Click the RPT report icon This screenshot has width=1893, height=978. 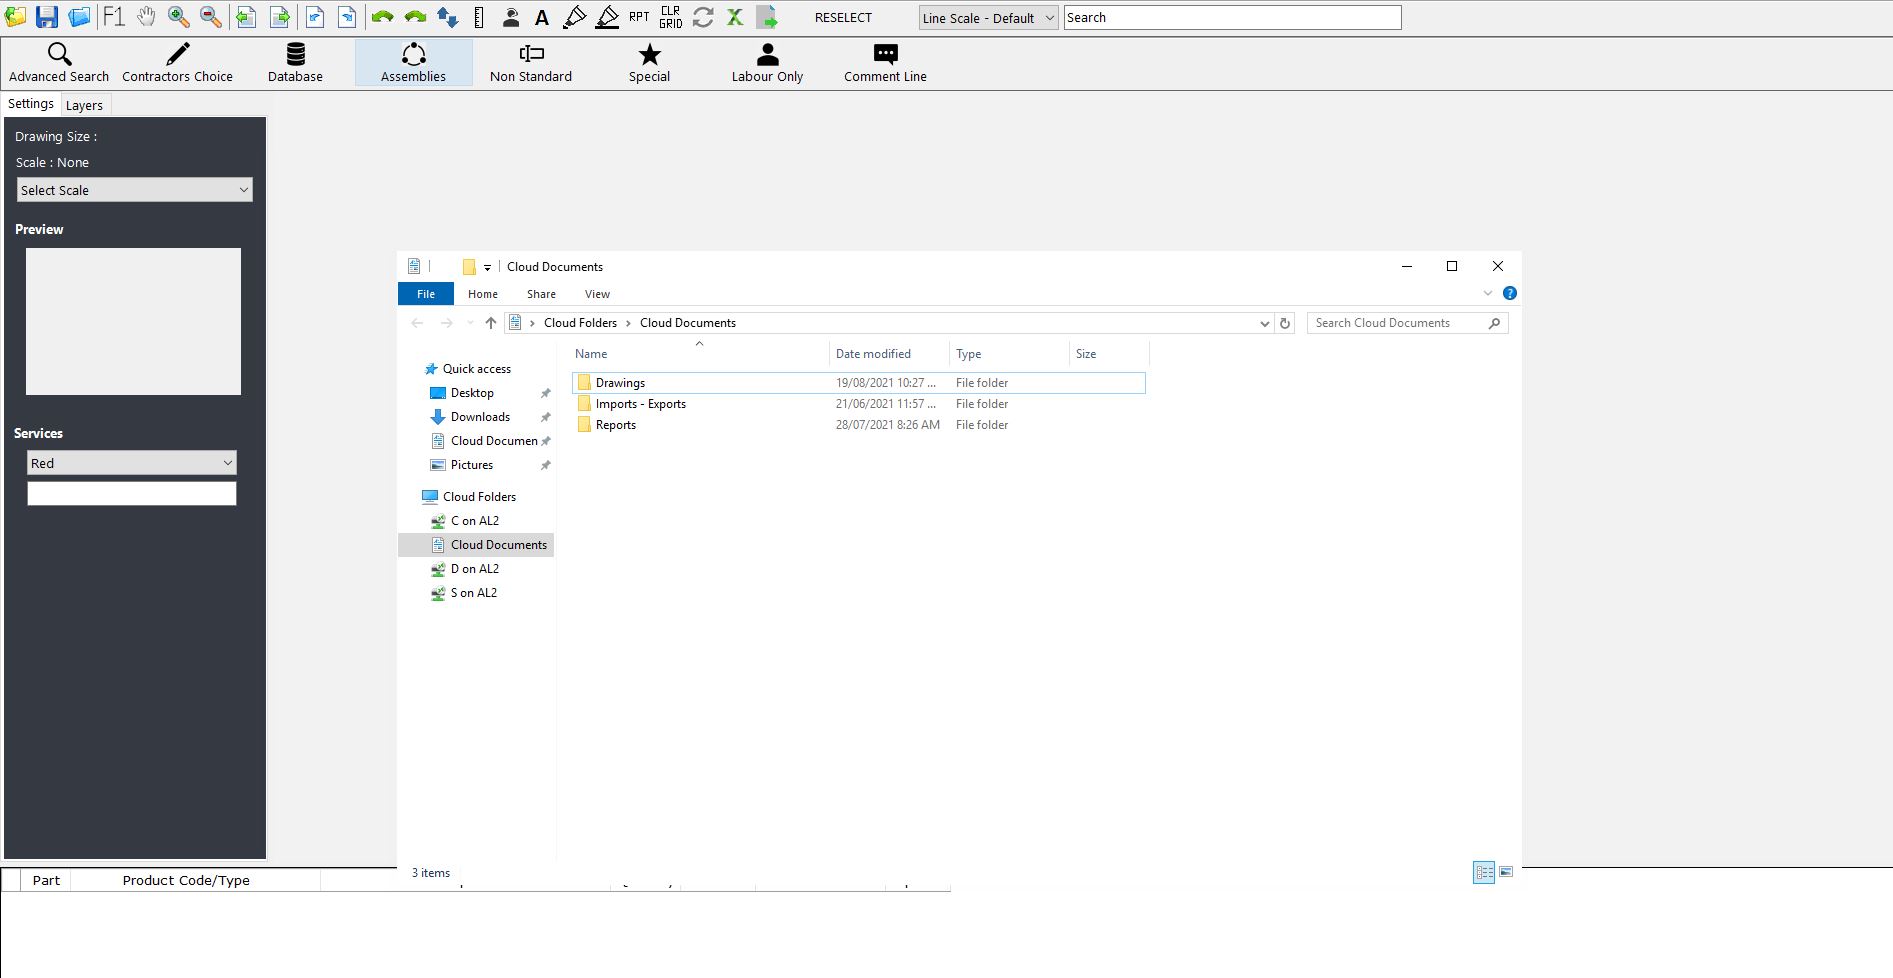click(x=639, y=17)
